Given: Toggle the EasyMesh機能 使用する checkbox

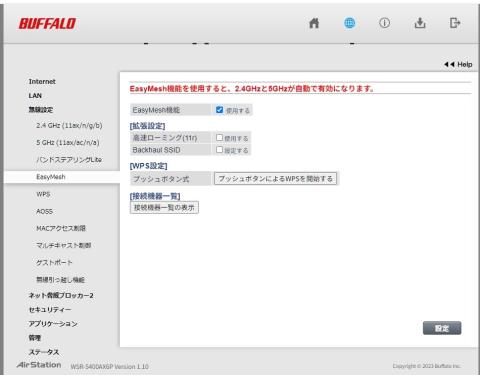Looking at the screenshot, I should tap(219, 110).
